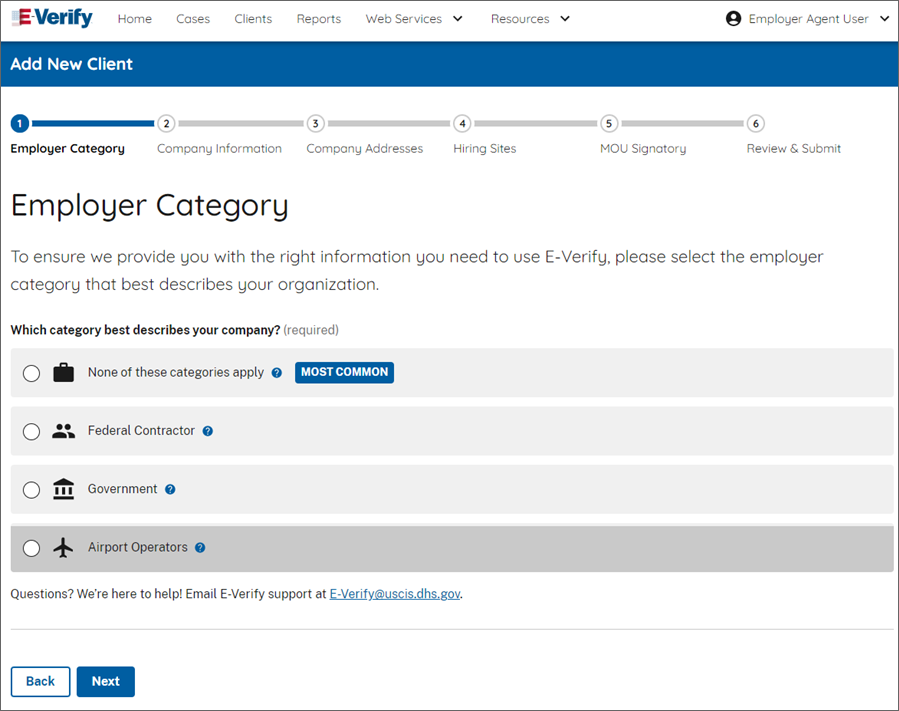Click the E-Verify logo
The height and width of the screenshot is (711, 899).
(52, 18)
